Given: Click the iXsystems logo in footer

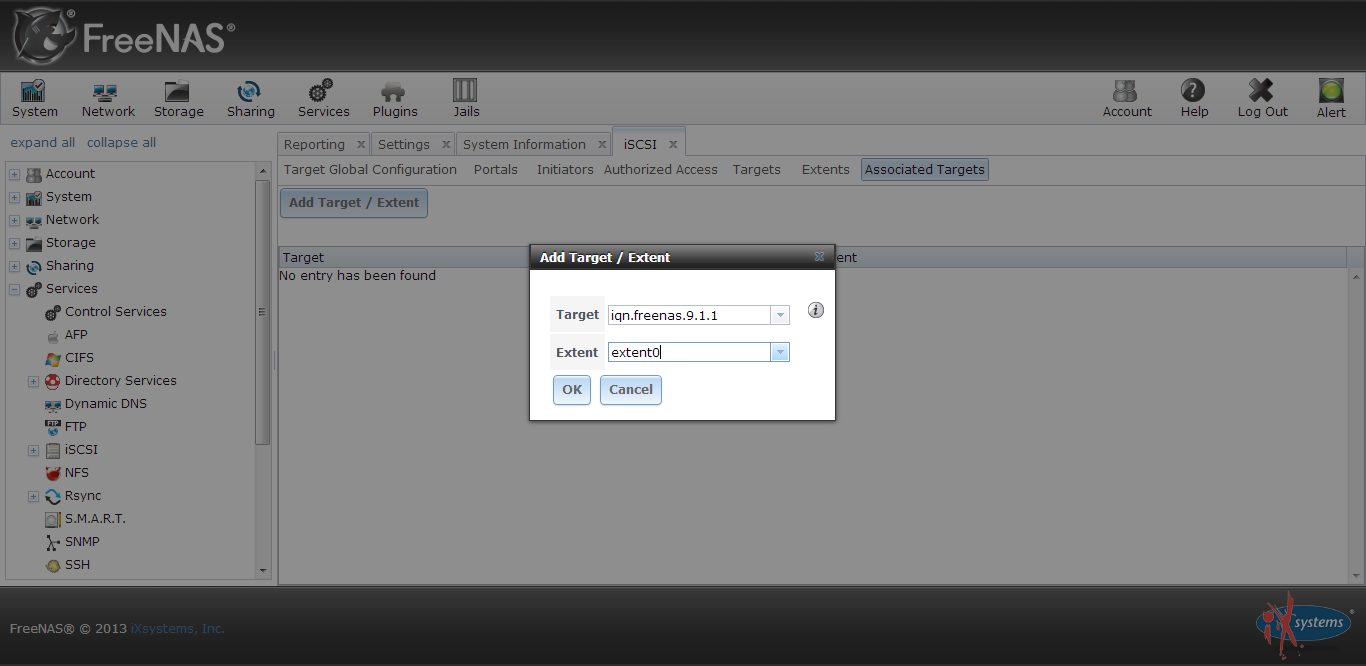Looking at the screenshot, I should (x=1304, y=622).
